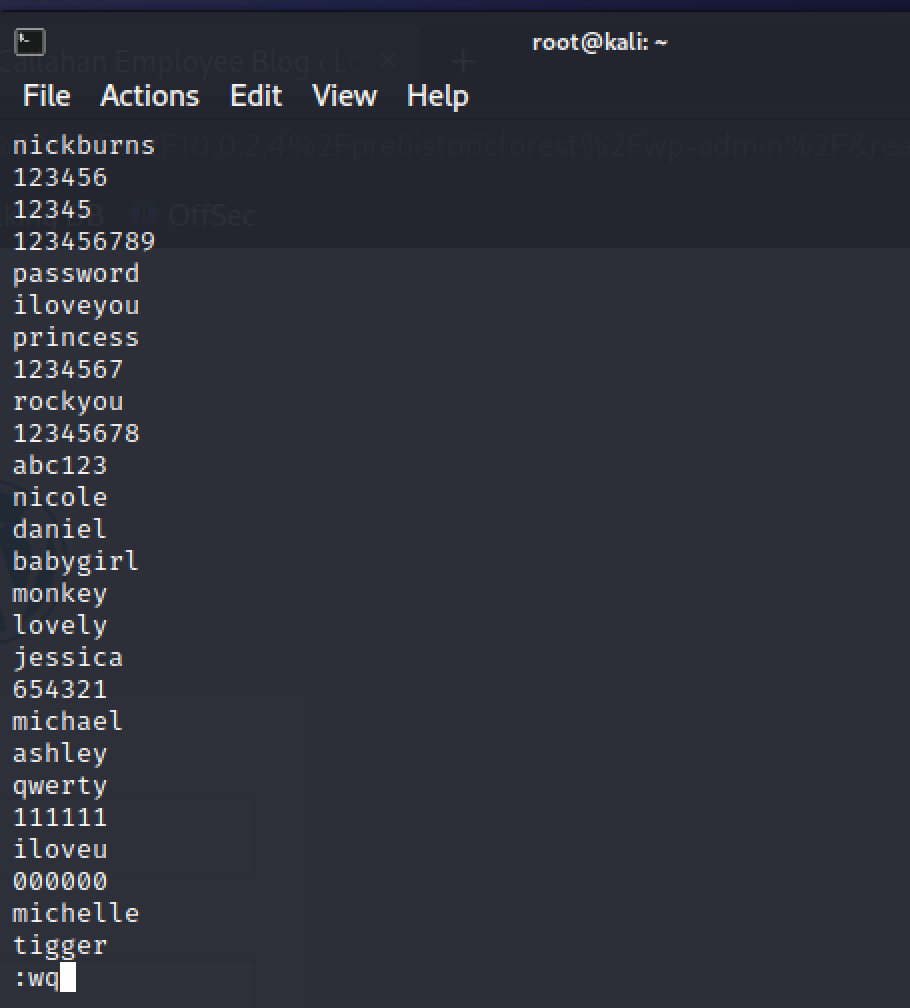Open the File menu

46,96
